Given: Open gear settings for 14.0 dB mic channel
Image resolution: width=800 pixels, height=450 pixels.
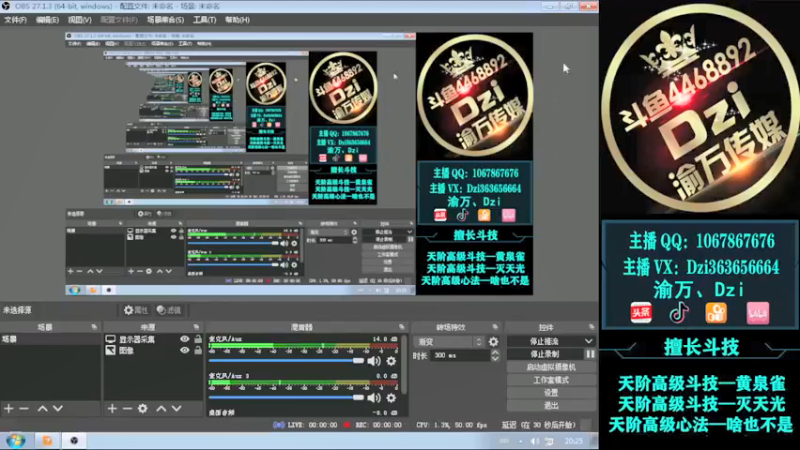Looking at the screenshot, I should pyautogui.click(x=391, y=361).
